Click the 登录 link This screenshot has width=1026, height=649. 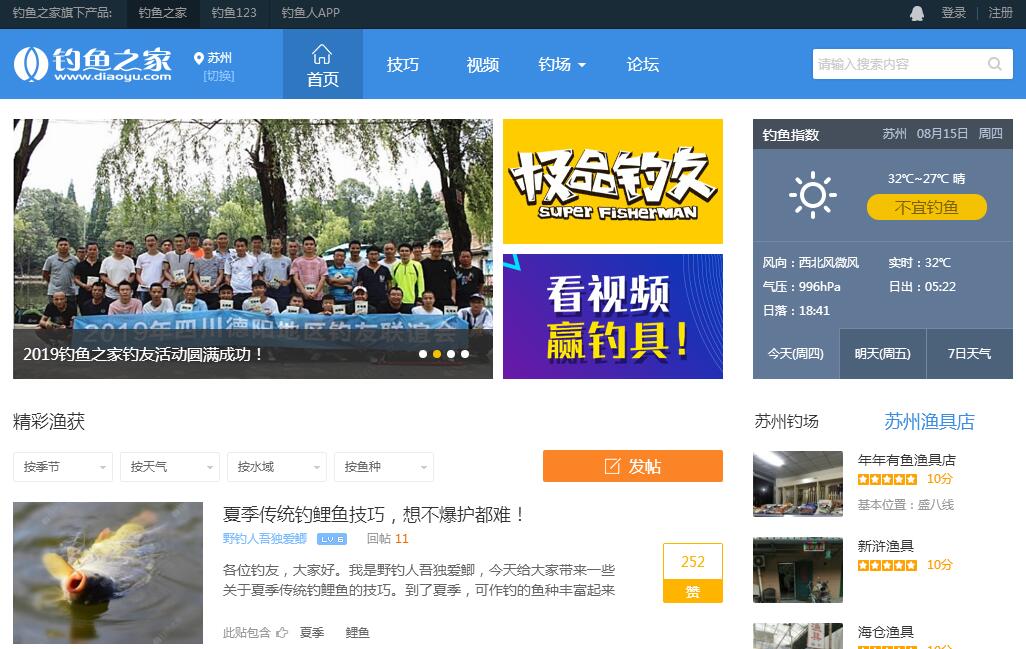coord(953,12)
